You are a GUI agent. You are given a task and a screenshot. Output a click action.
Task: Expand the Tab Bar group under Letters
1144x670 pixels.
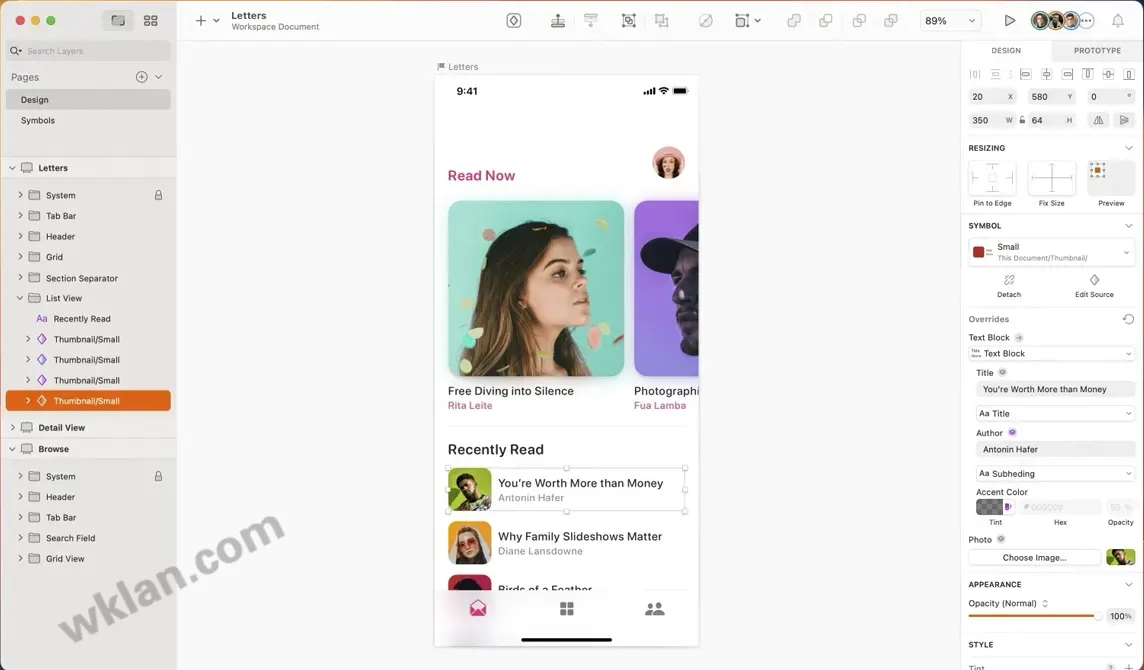pyautogui.click(x=20, y=215)
